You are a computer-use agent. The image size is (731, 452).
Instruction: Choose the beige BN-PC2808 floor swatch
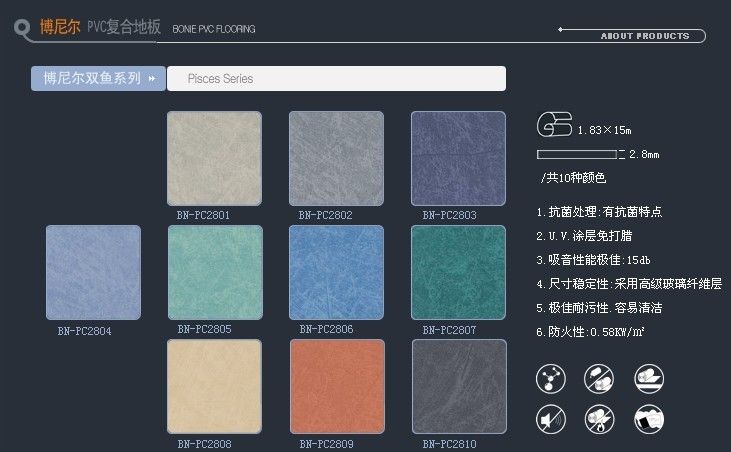214,386
